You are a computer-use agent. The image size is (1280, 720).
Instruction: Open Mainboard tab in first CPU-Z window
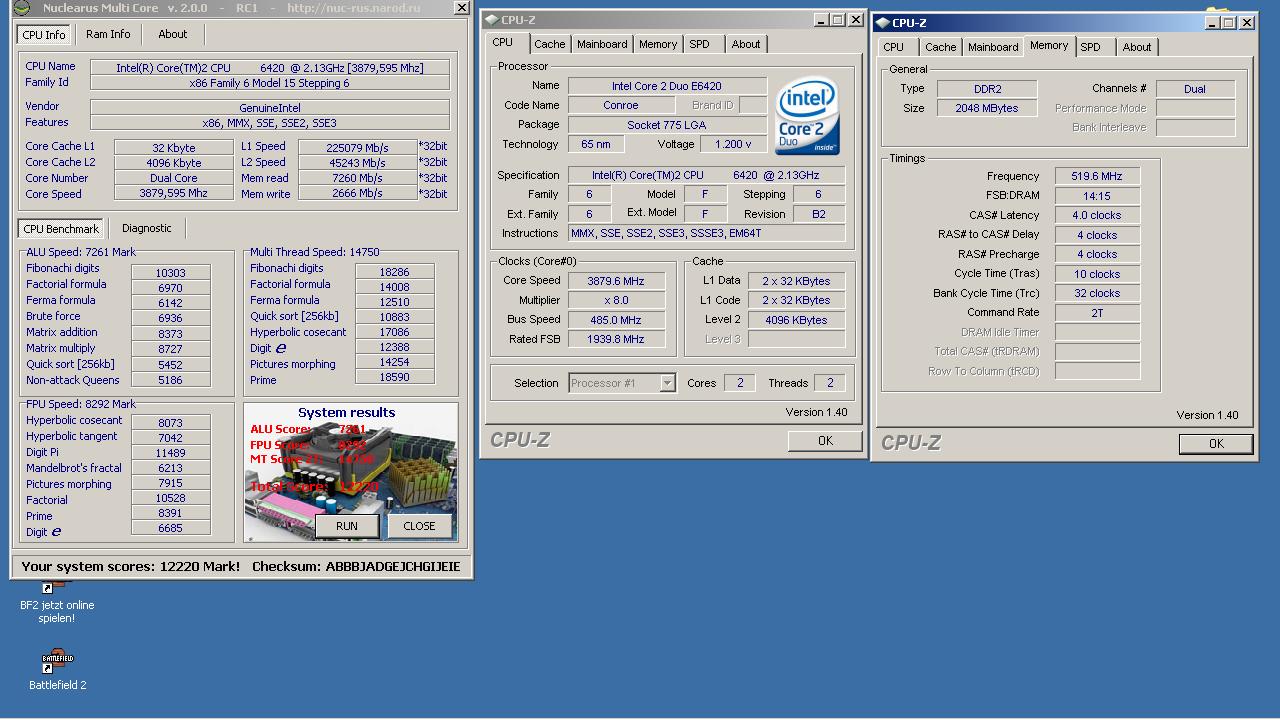tap(602, 44)
